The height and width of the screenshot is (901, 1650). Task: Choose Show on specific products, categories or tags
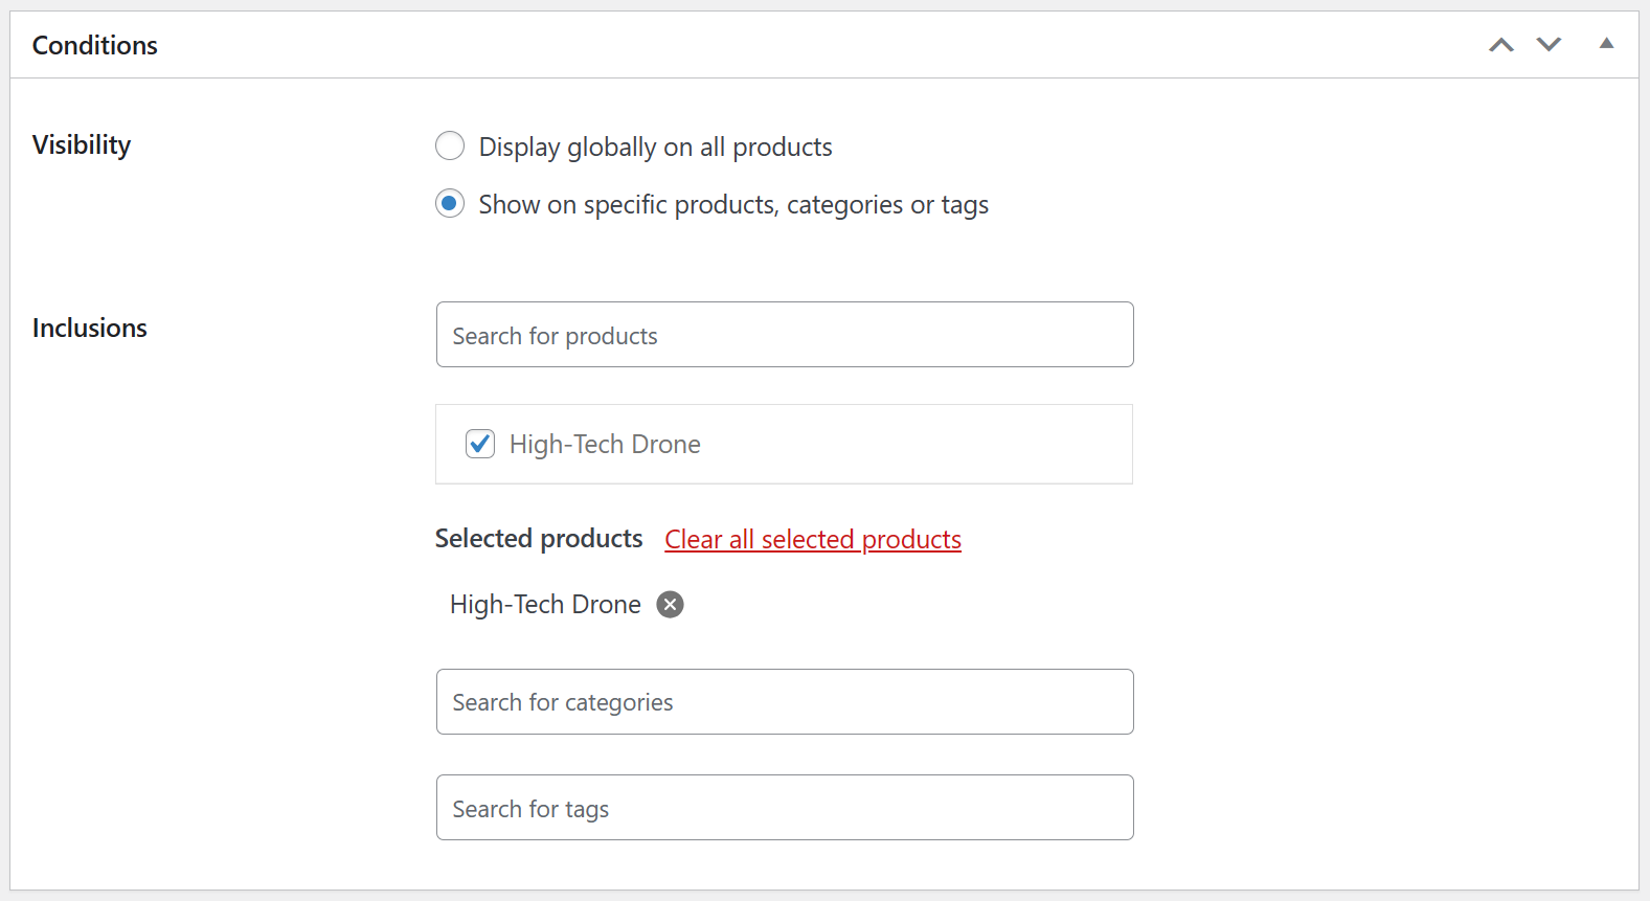[450, 204]
